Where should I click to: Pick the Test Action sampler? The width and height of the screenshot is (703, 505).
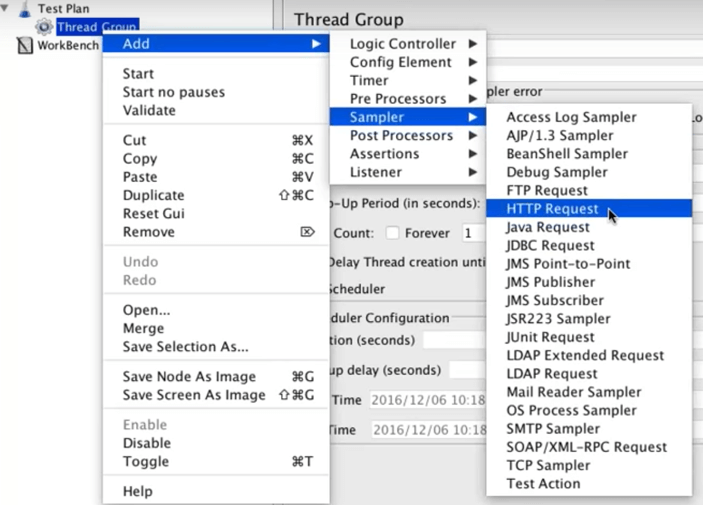(x=543, y=483)
